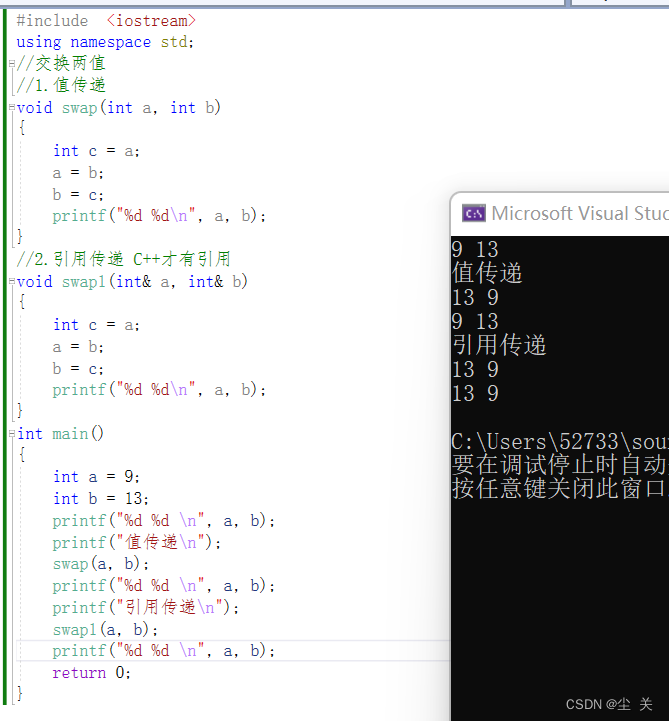Click the 'printf("引用传递\n");' line

coord(146,608)
